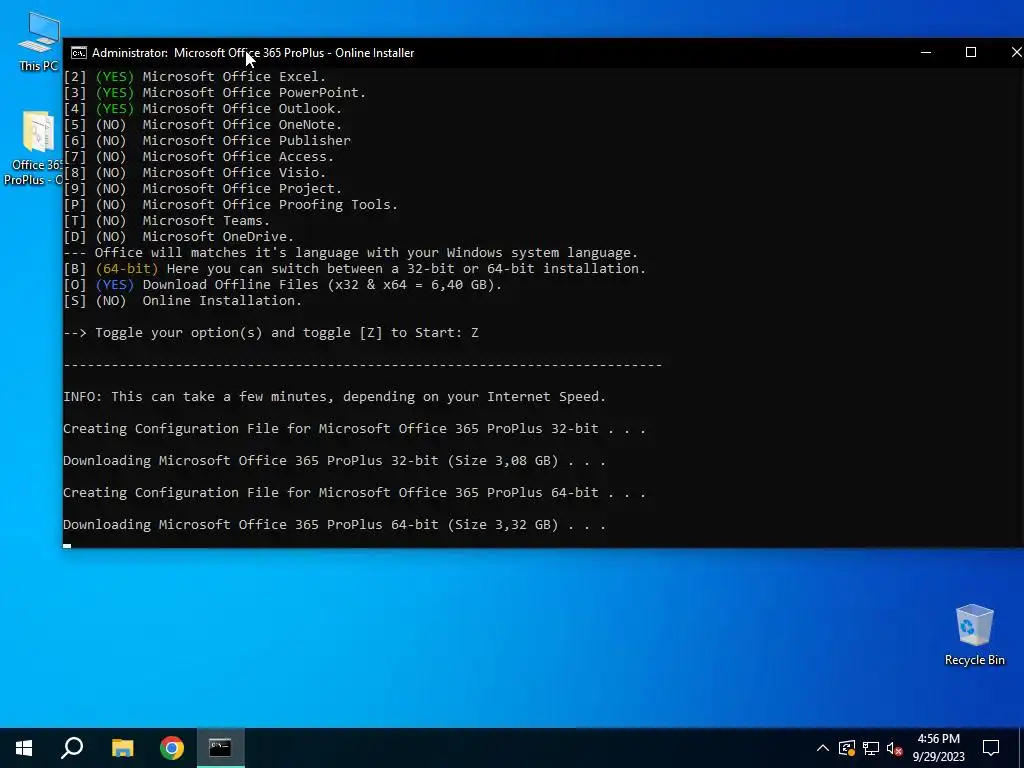Click 'Creating Configuration File ... 64-bit' line
This screenshot has width=1024, height=768.
click(355, 492)
